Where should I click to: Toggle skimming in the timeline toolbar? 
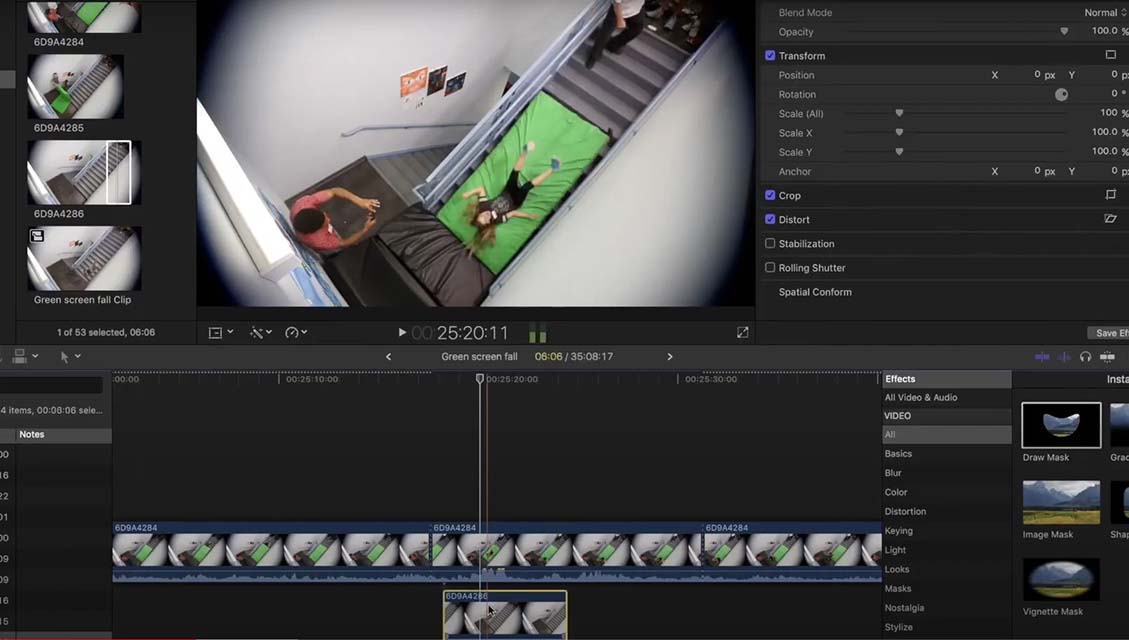[x=1041, y=357]
